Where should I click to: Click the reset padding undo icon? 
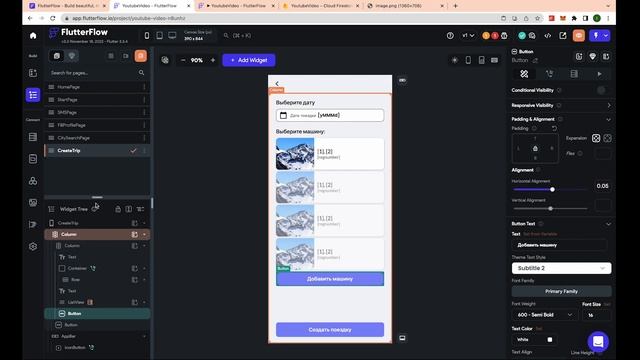pyautogui.click(x=554, y=128)
